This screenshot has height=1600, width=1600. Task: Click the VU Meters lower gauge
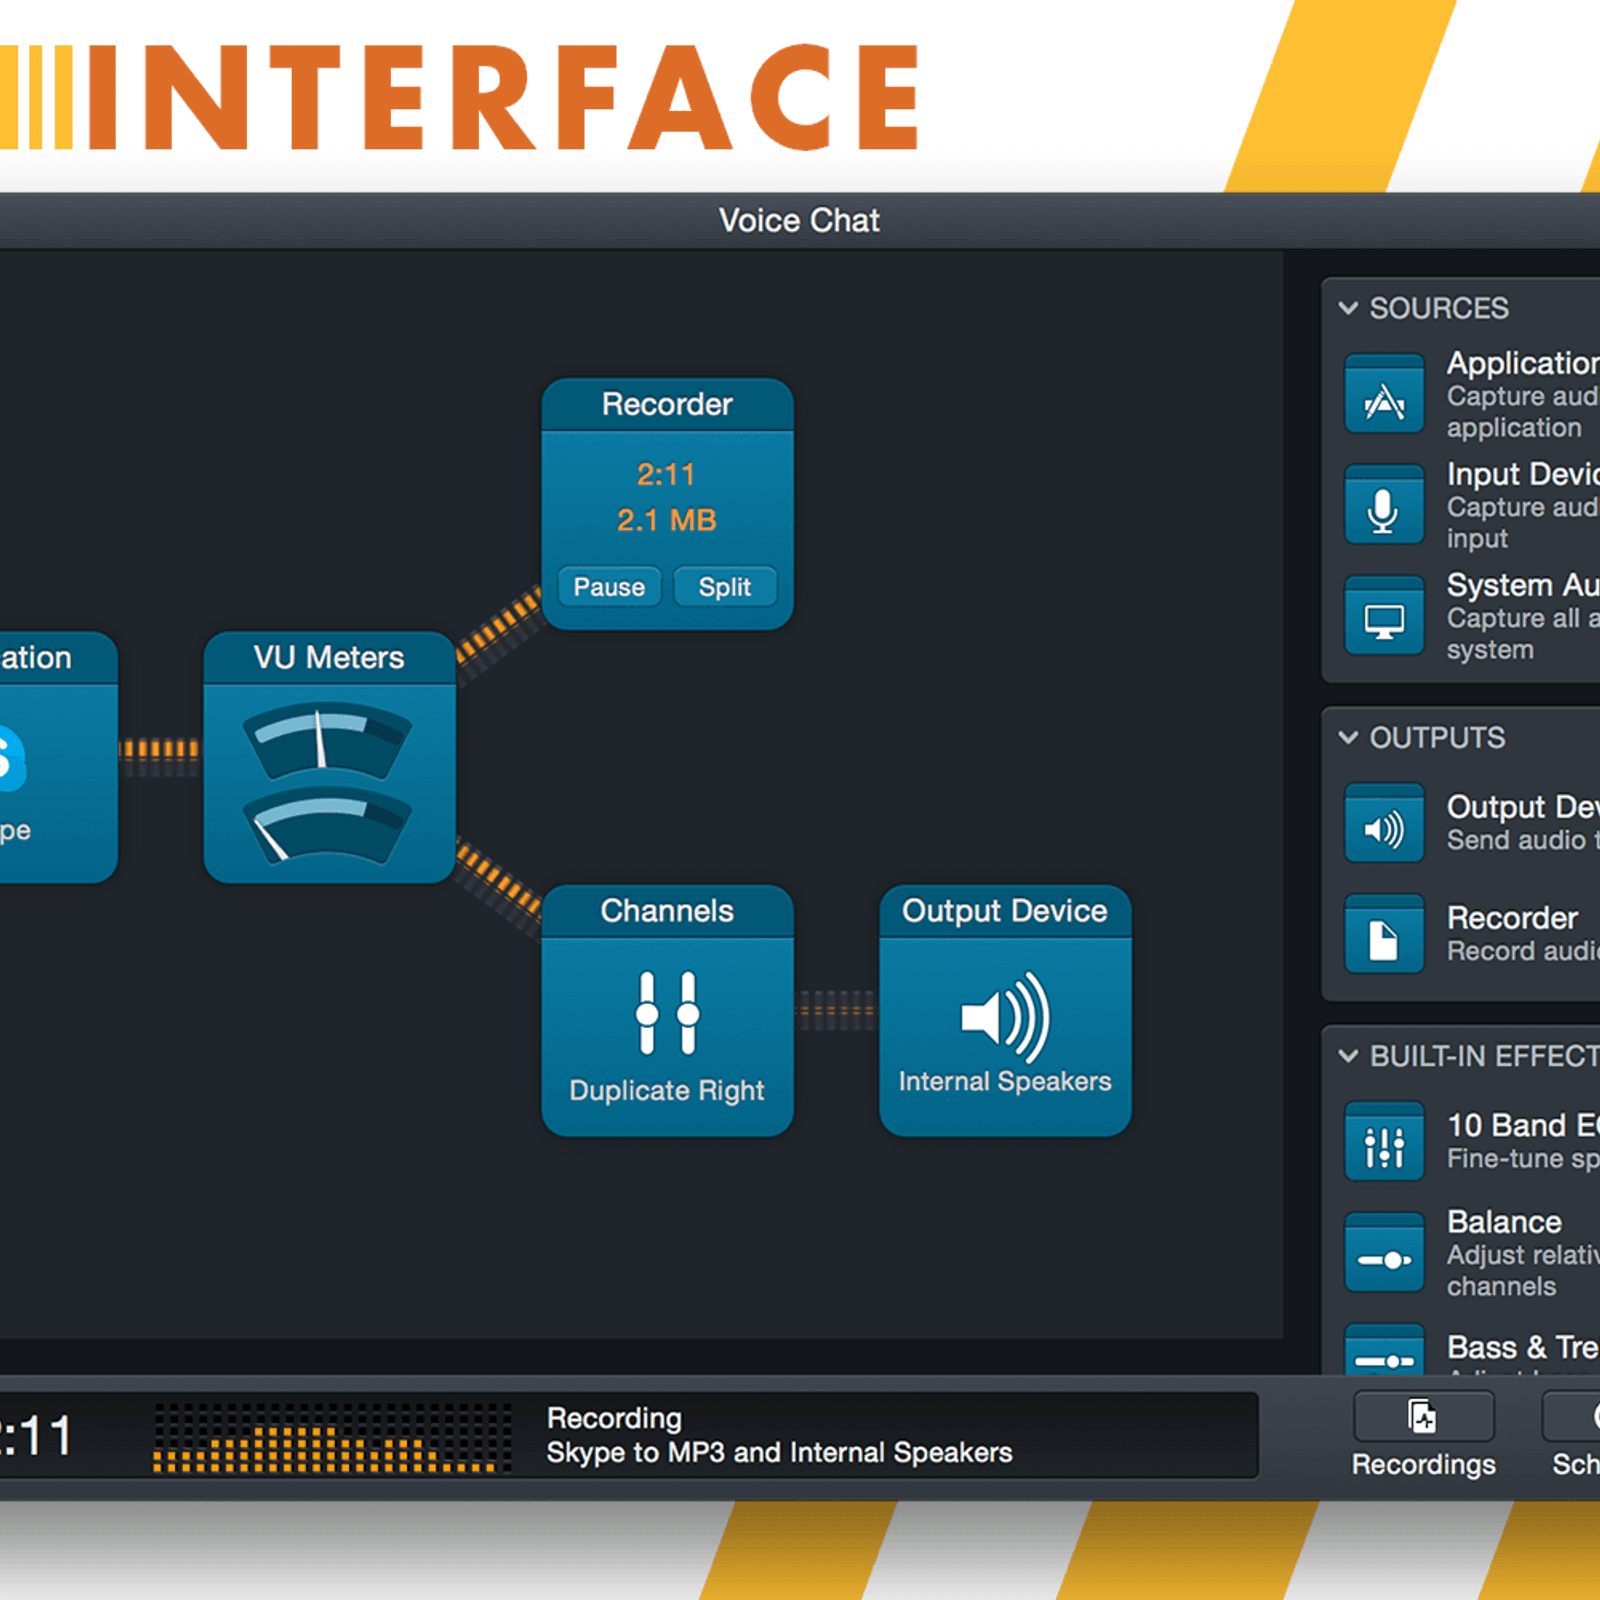pyautogui.click(x=328, y=826)
